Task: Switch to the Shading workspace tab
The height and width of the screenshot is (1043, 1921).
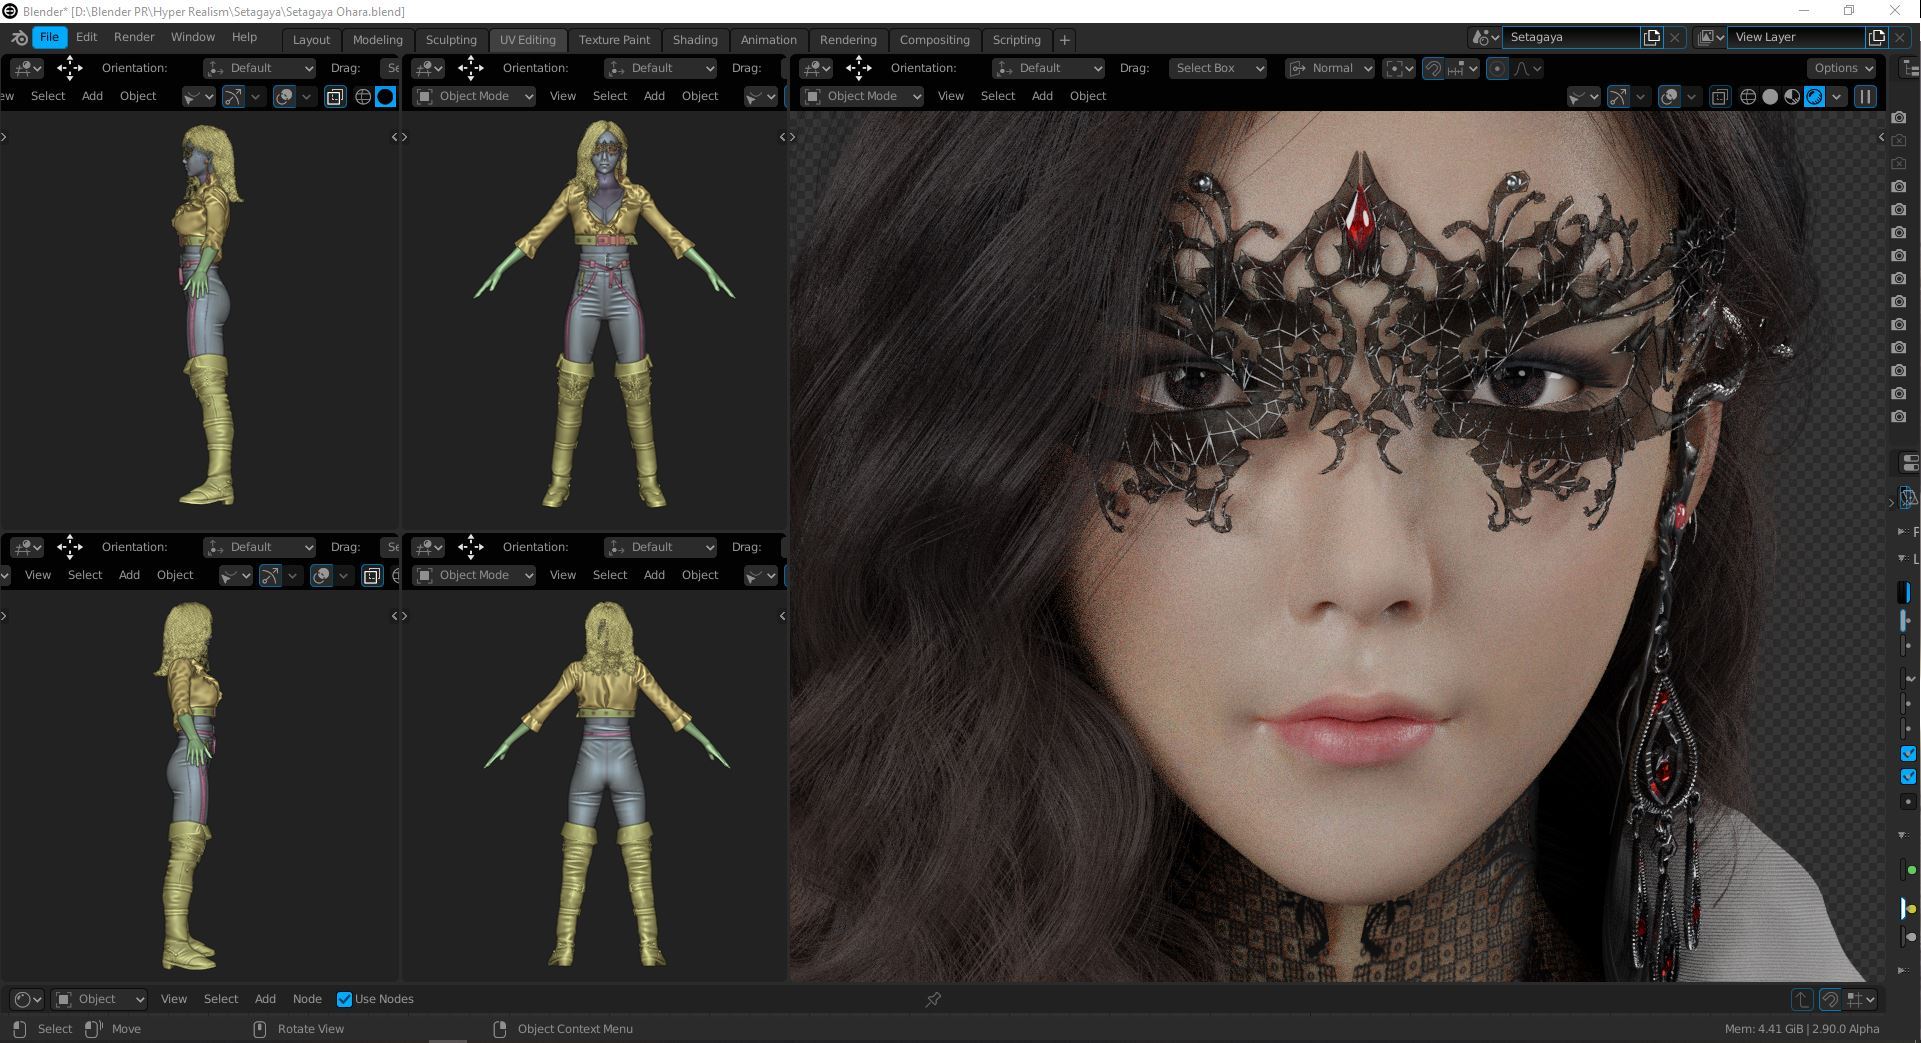Action: point(694,40)
